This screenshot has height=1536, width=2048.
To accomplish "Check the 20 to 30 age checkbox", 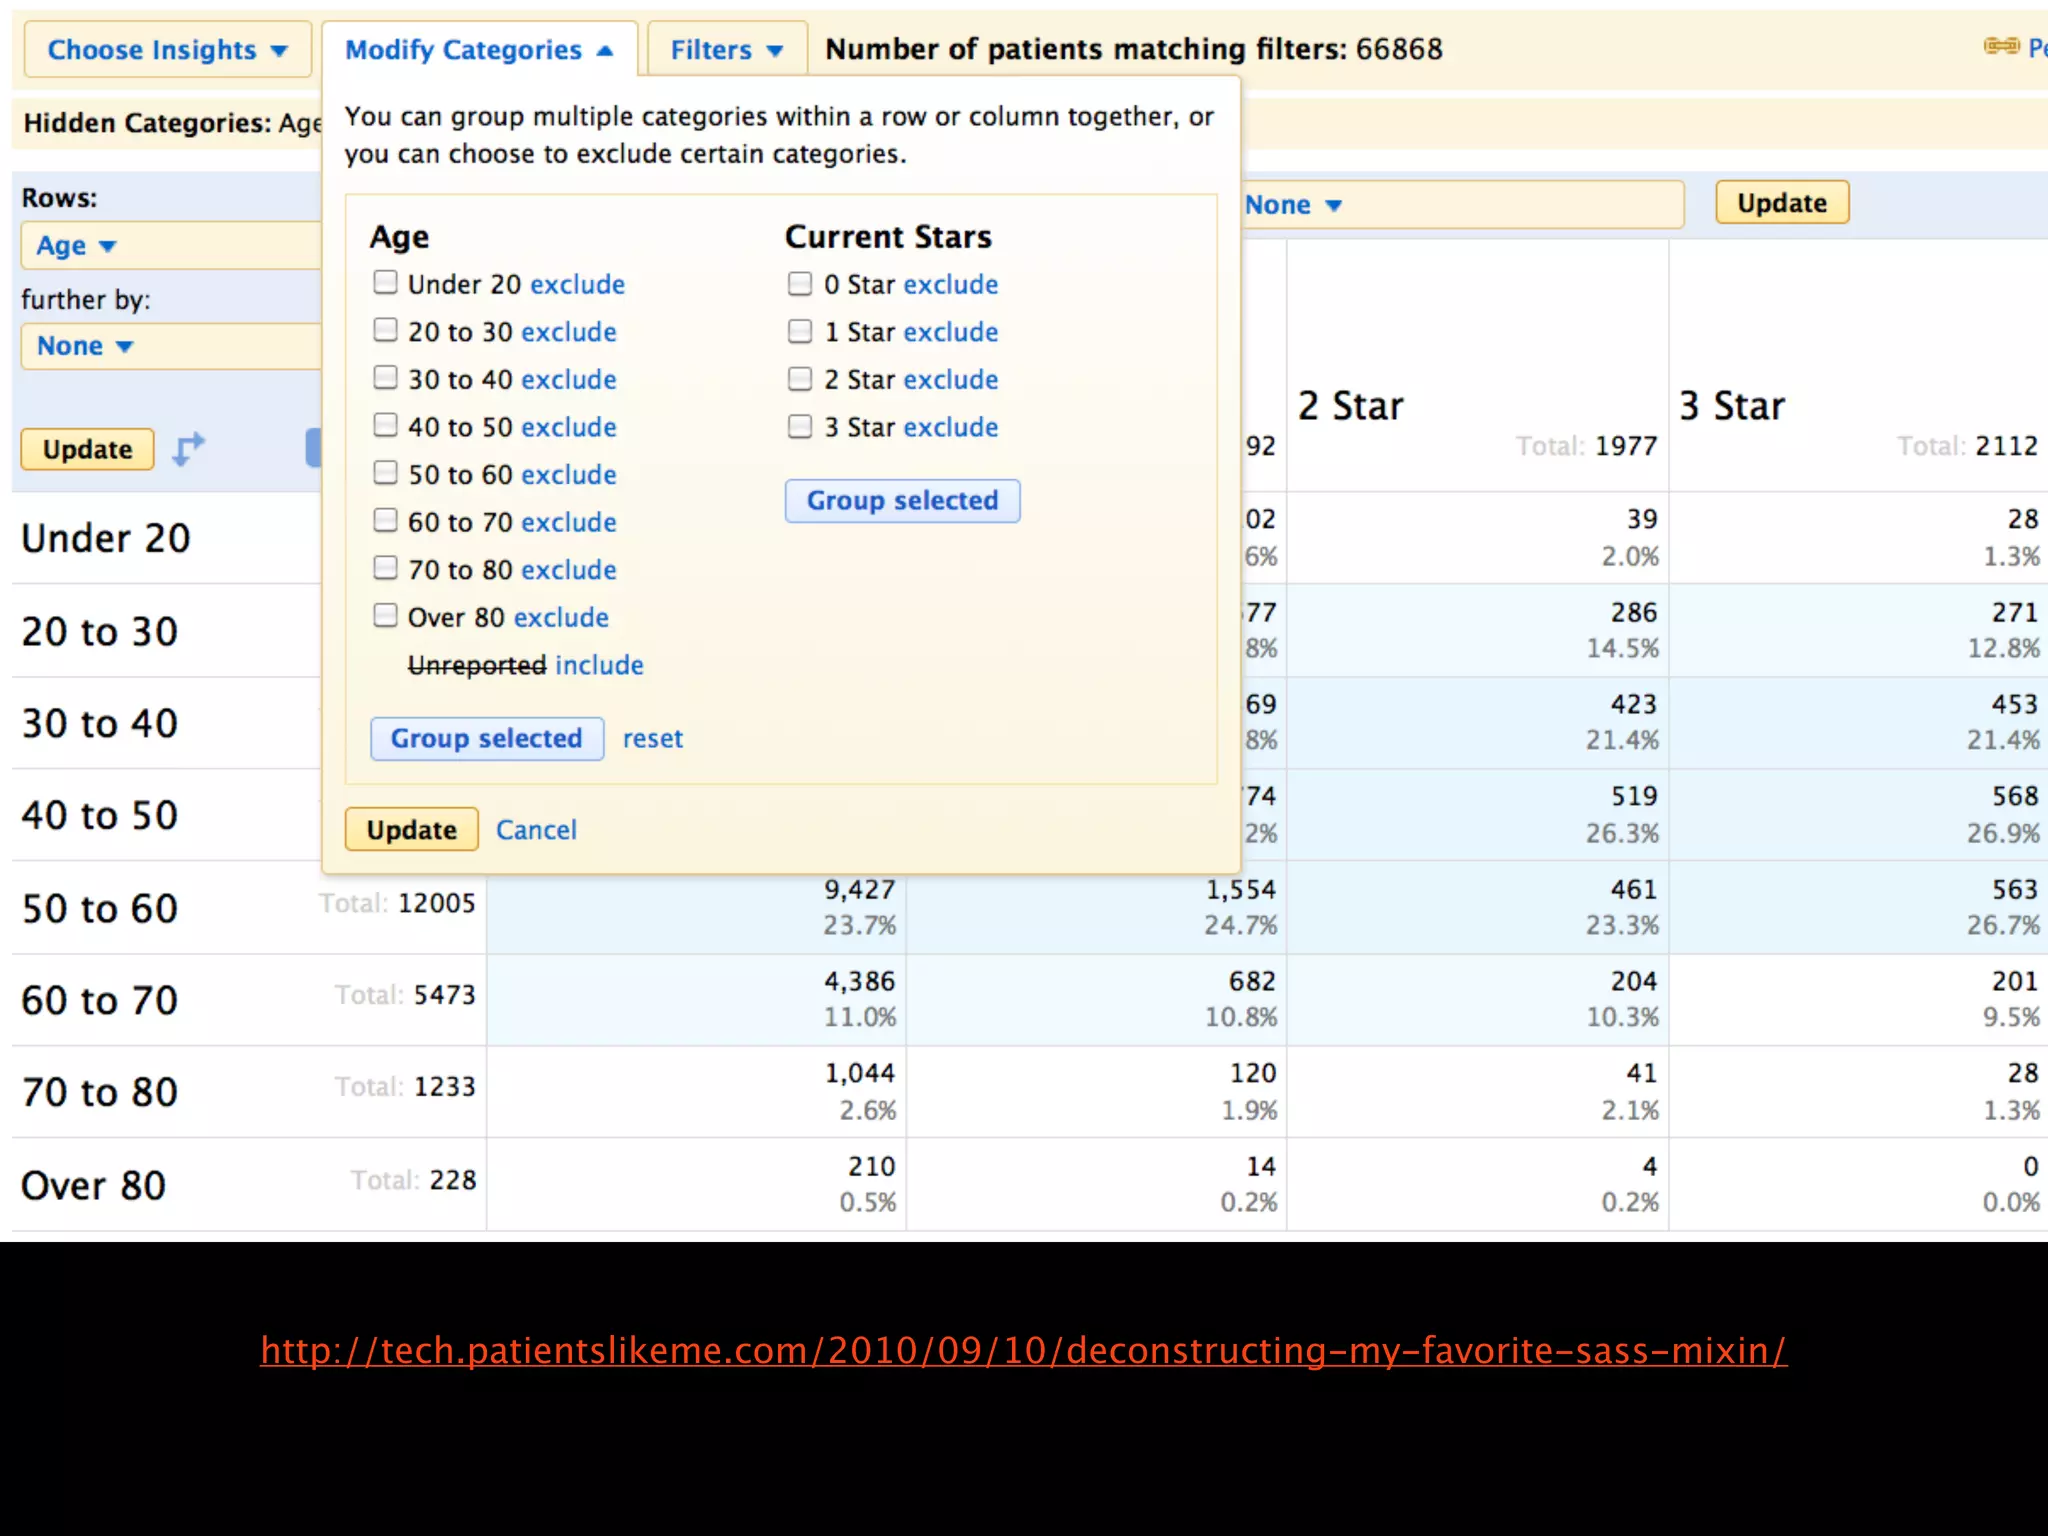I will (x=385, y=330).
